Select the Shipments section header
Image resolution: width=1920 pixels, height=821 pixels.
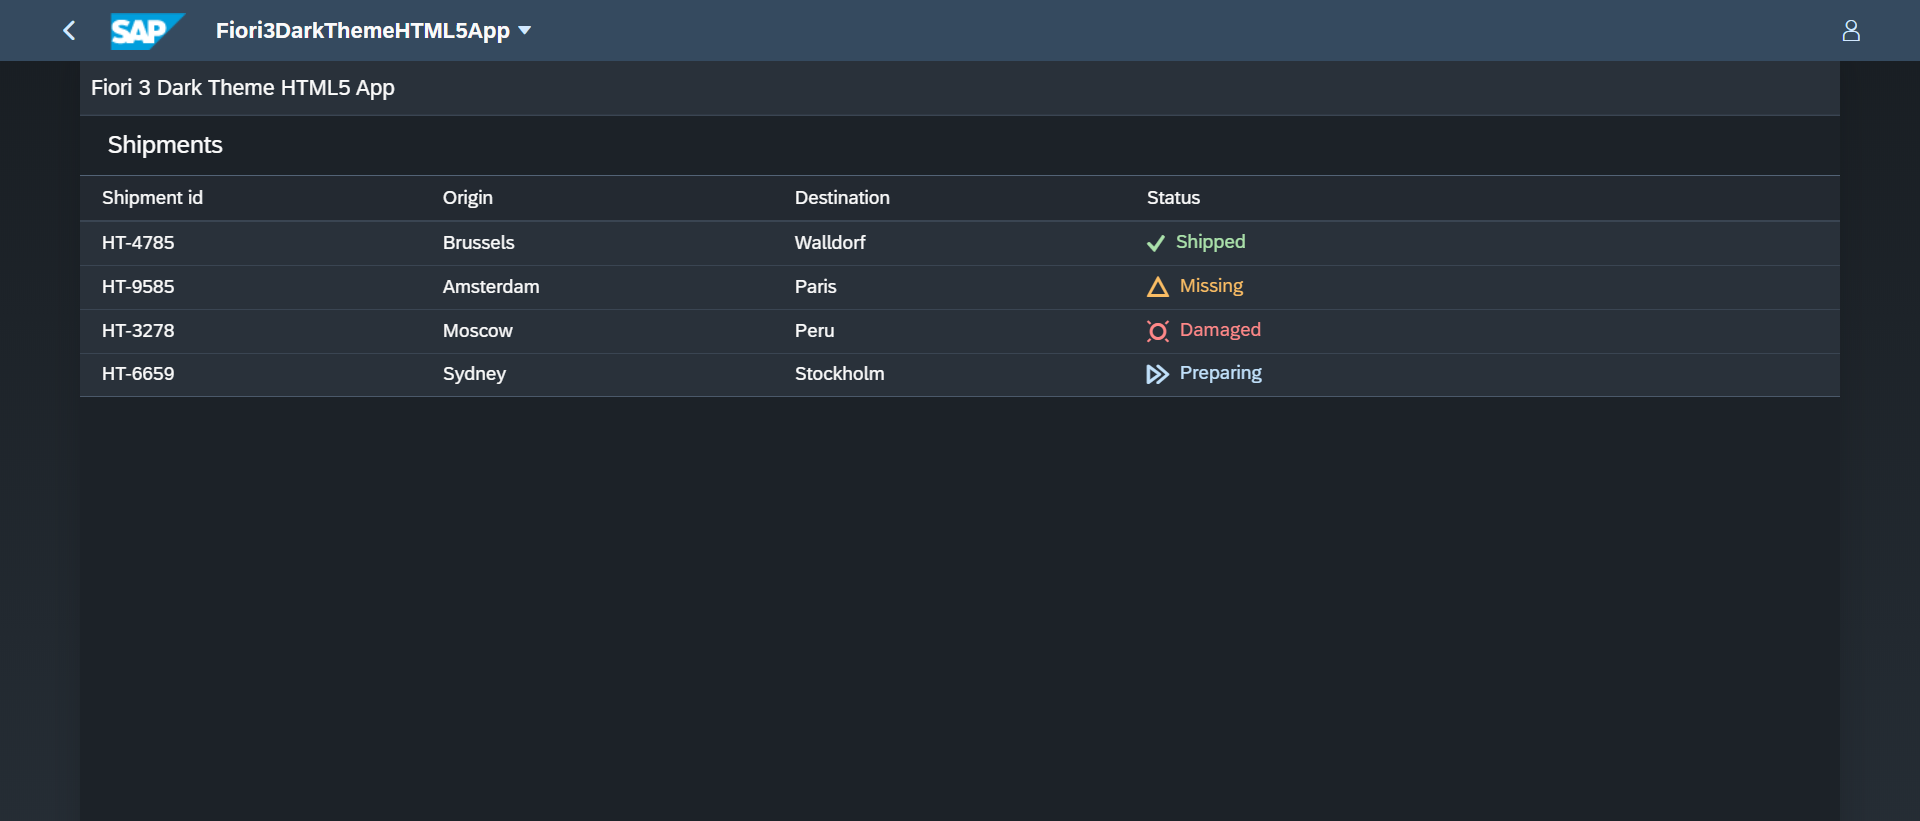pos(165,145)
